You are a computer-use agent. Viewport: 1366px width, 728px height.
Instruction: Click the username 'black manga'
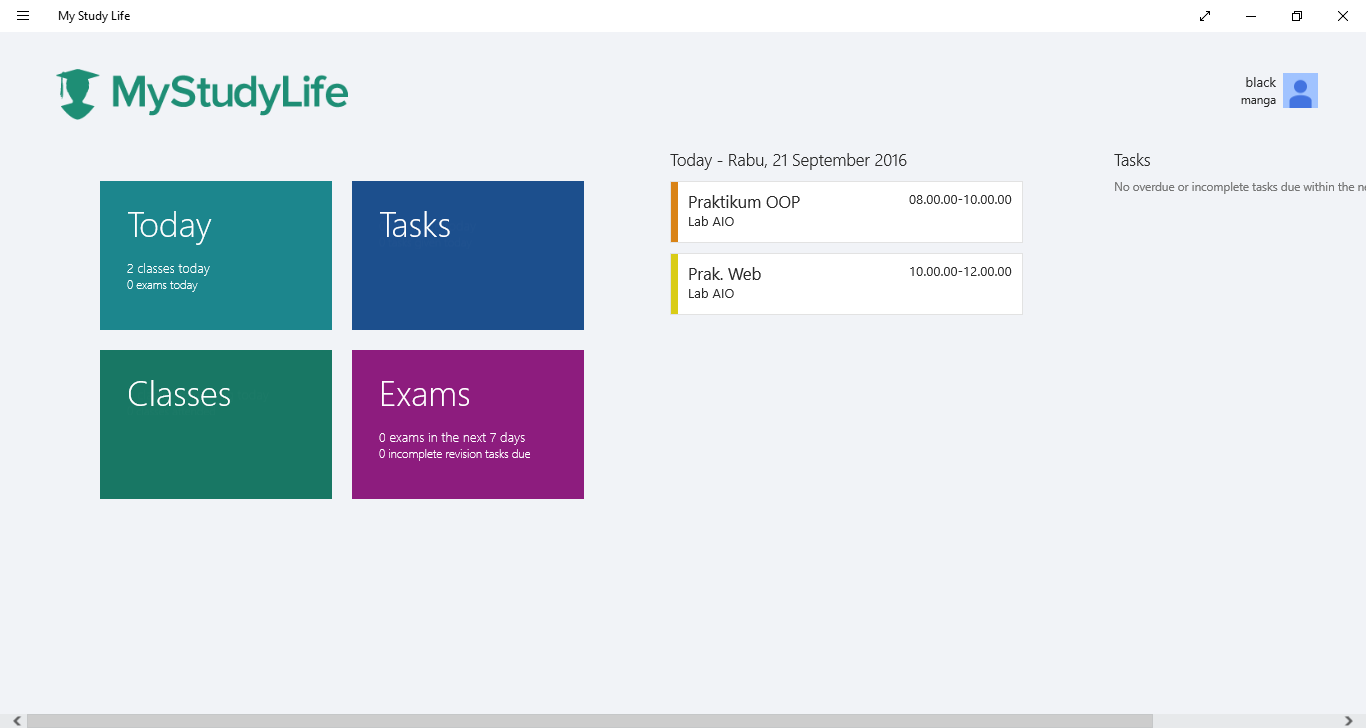pos(1259,91)
